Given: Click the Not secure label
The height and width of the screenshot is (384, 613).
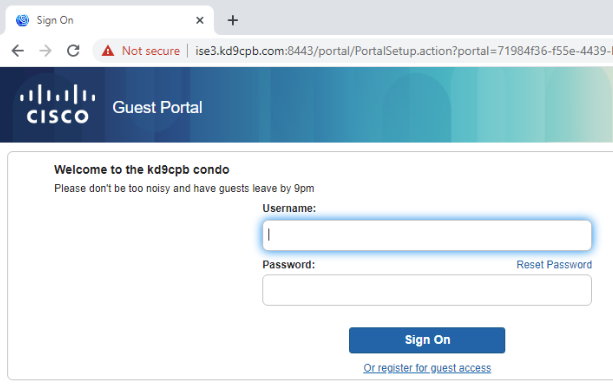Looking at the screenshot, I should (151, 51).
